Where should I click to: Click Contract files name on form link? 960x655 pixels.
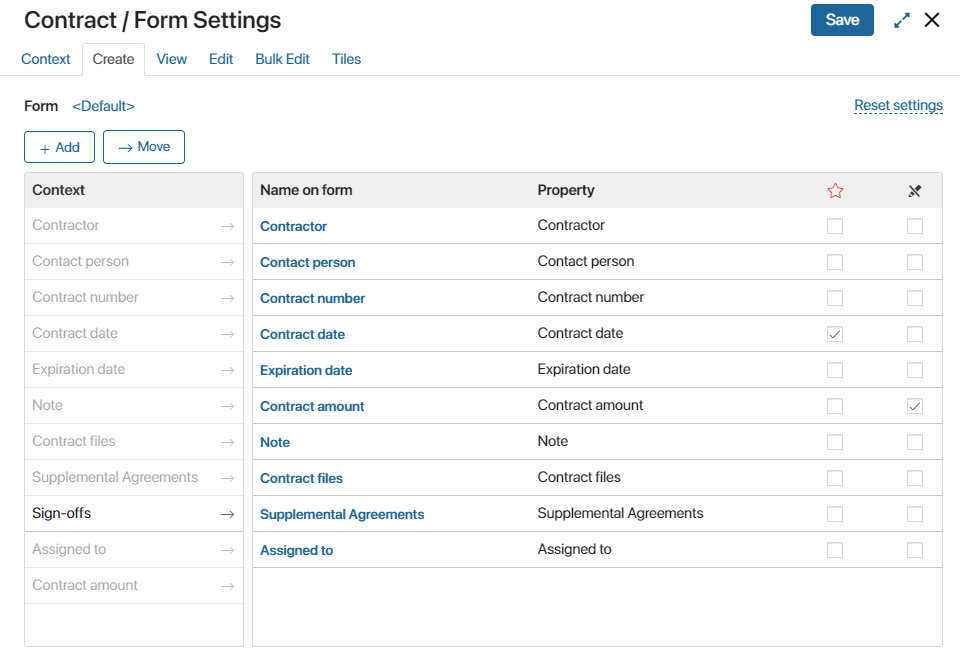301,479
